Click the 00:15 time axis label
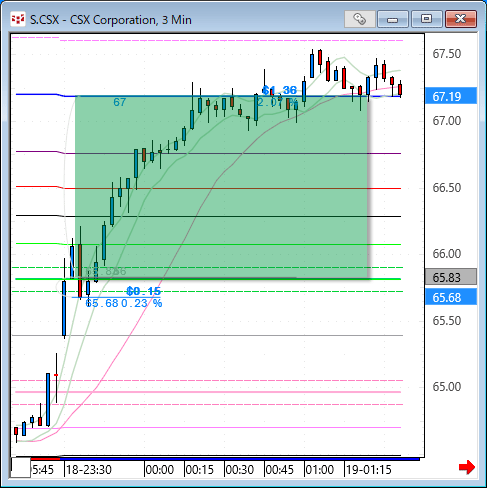 (200, 470)
